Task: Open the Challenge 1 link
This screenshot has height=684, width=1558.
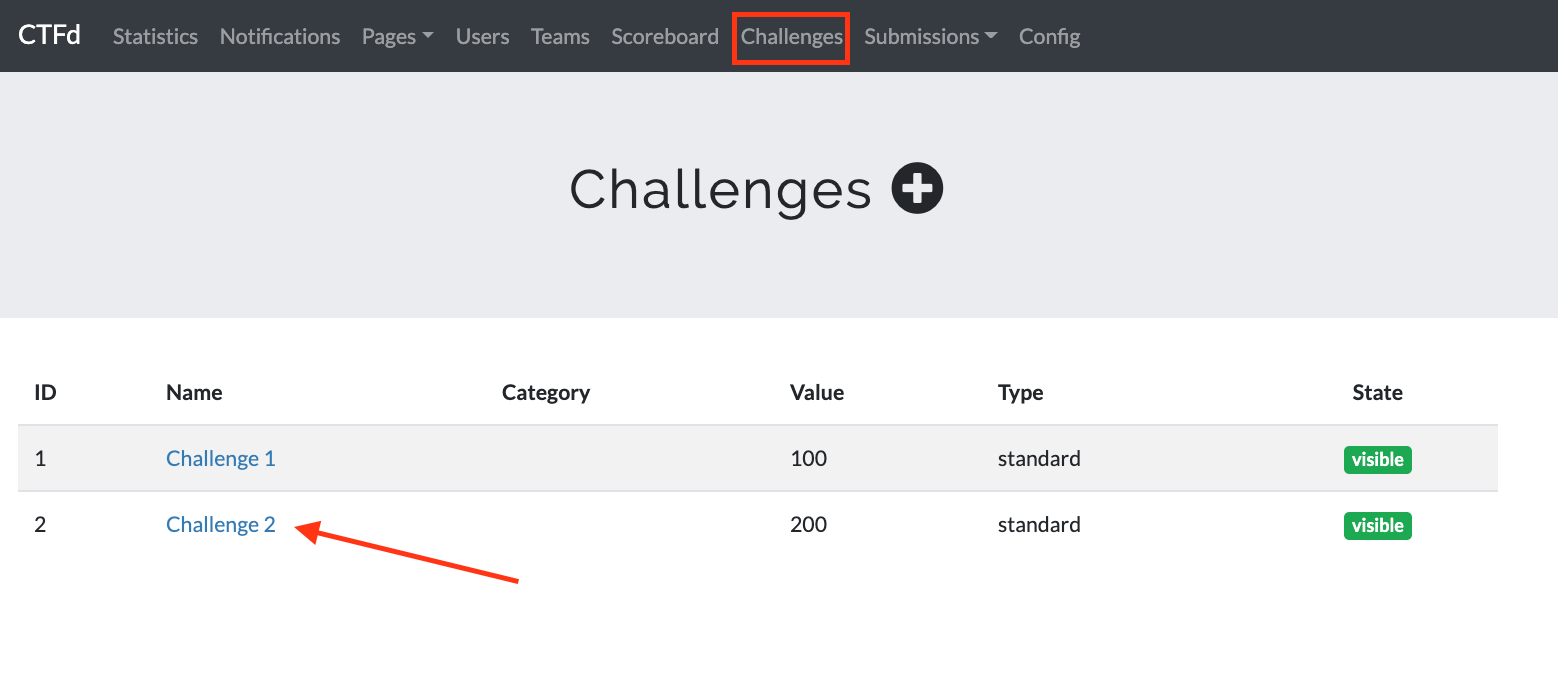Action: click(x=220, y=459)
